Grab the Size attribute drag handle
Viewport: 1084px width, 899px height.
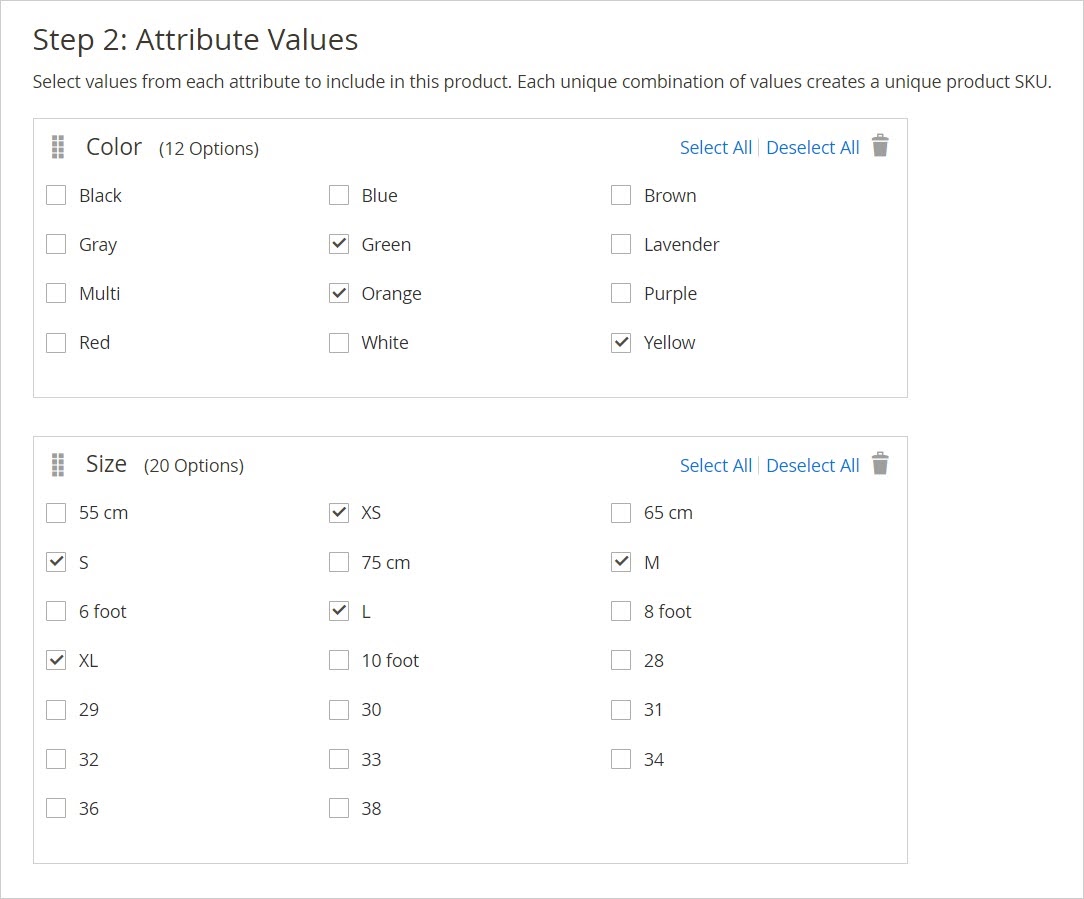tap(58, 465)
